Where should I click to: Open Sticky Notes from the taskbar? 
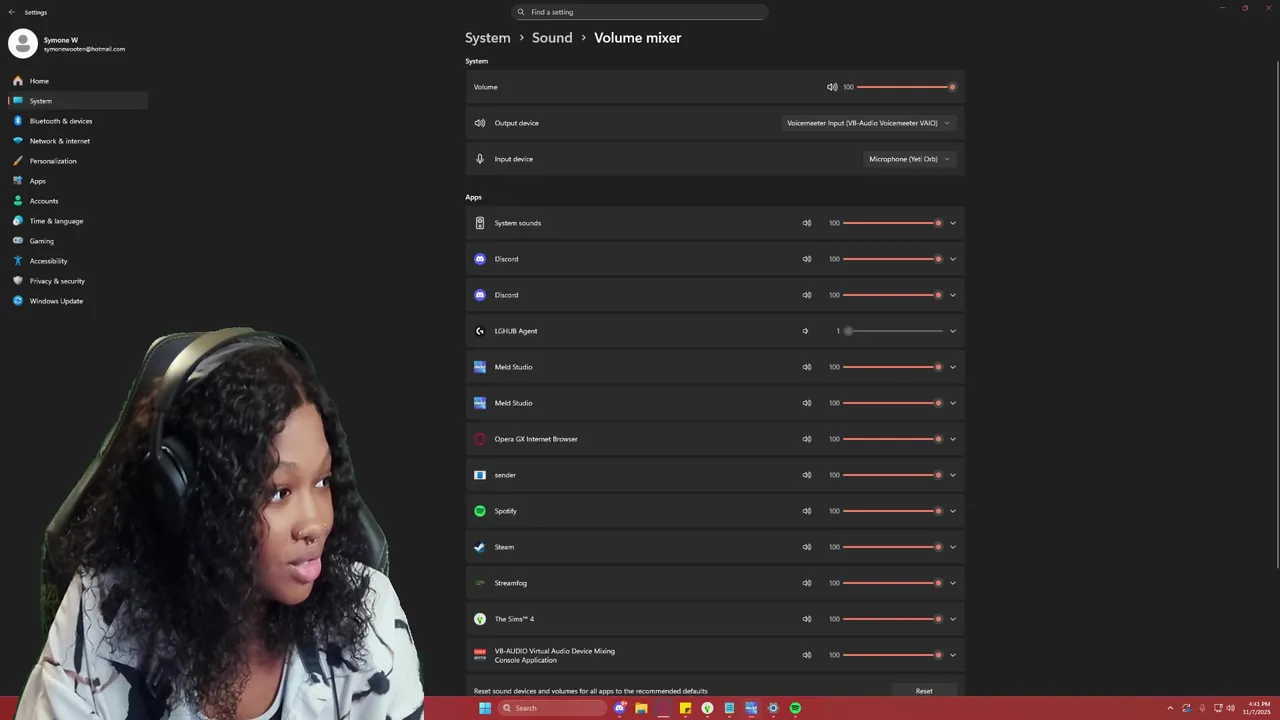pos(685,708)
